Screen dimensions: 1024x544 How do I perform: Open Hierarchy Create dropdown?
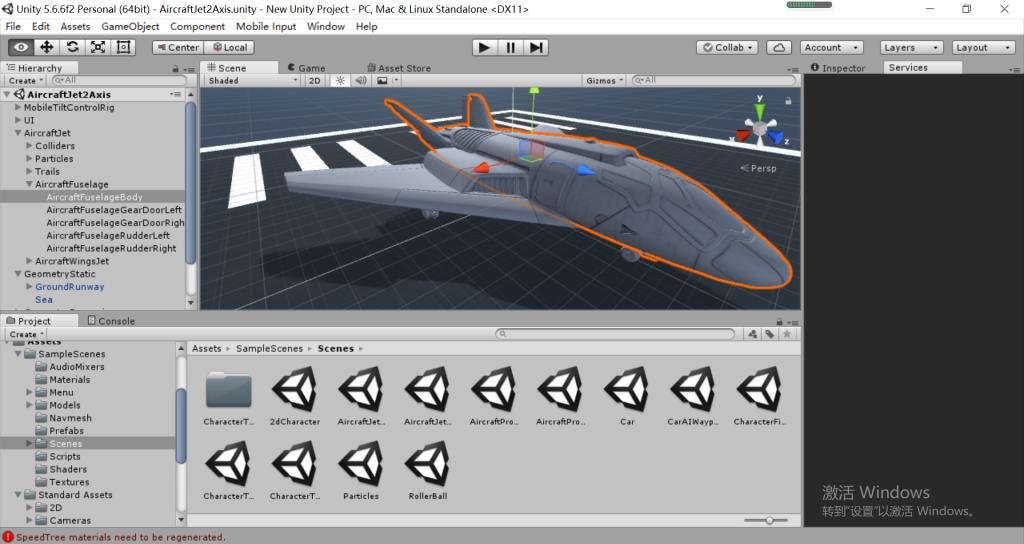(x=25, y=80)
